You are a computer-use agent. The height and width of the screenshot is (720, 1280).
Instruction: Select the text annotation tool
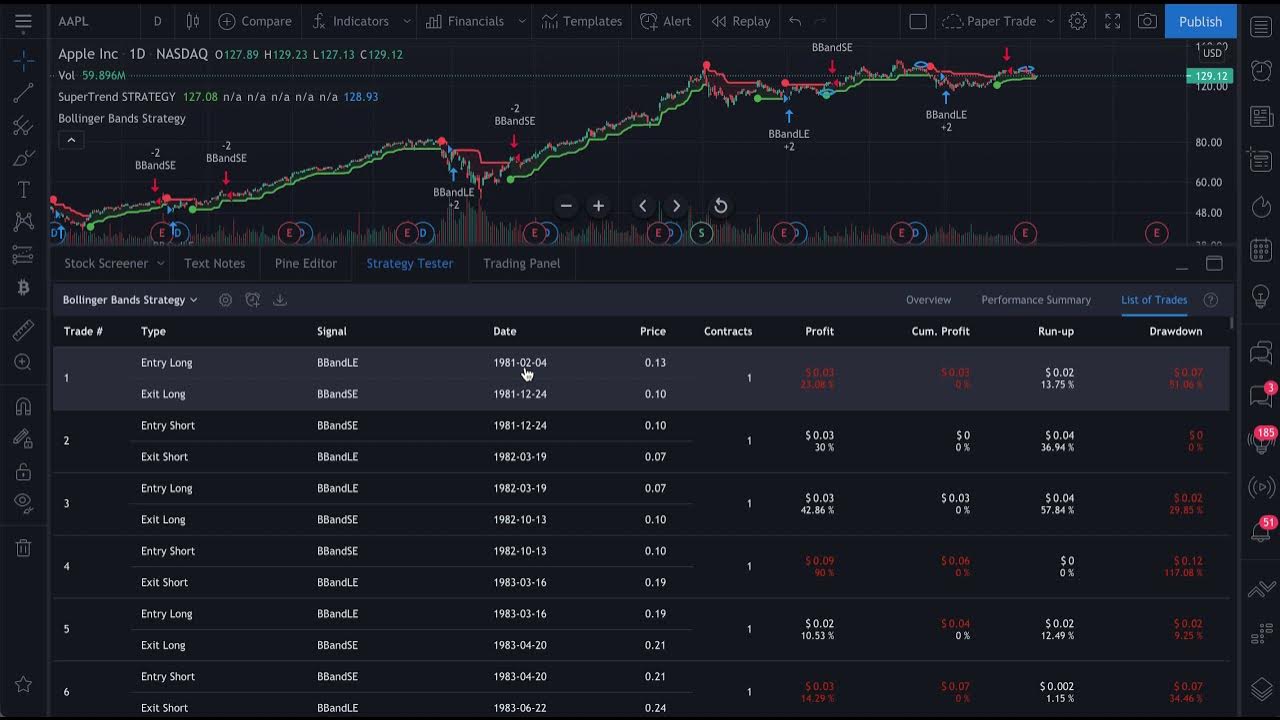tap(23, 190)
